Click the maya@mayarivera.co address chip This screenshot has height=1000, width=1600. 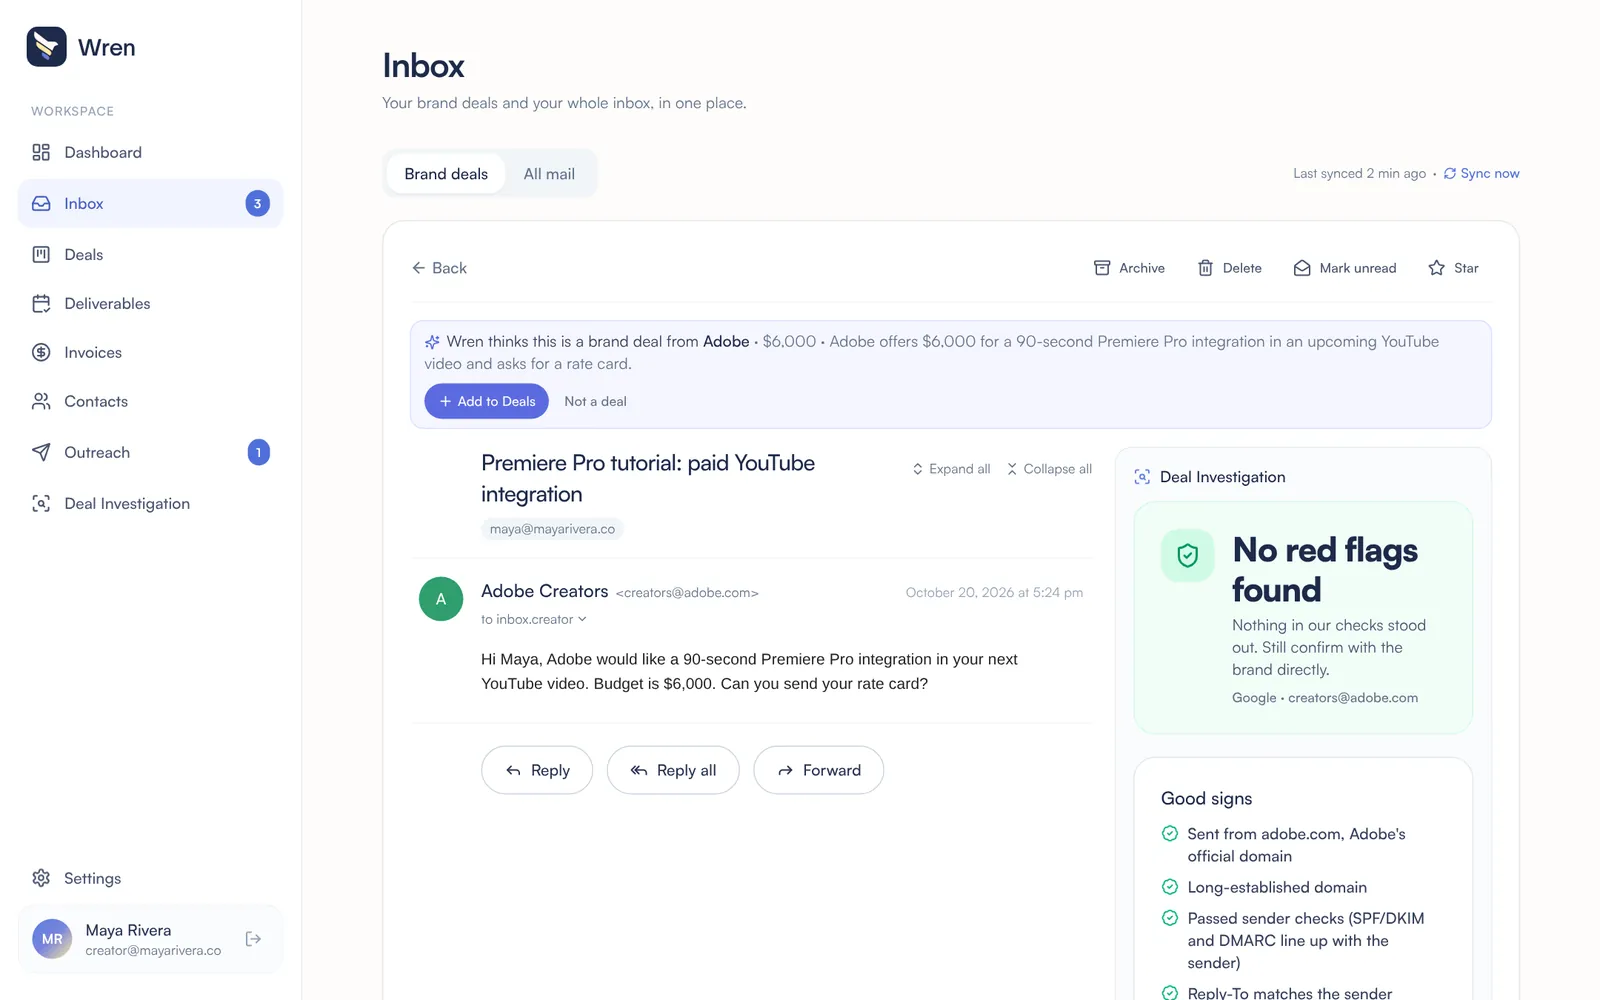[x=552, y=529]
